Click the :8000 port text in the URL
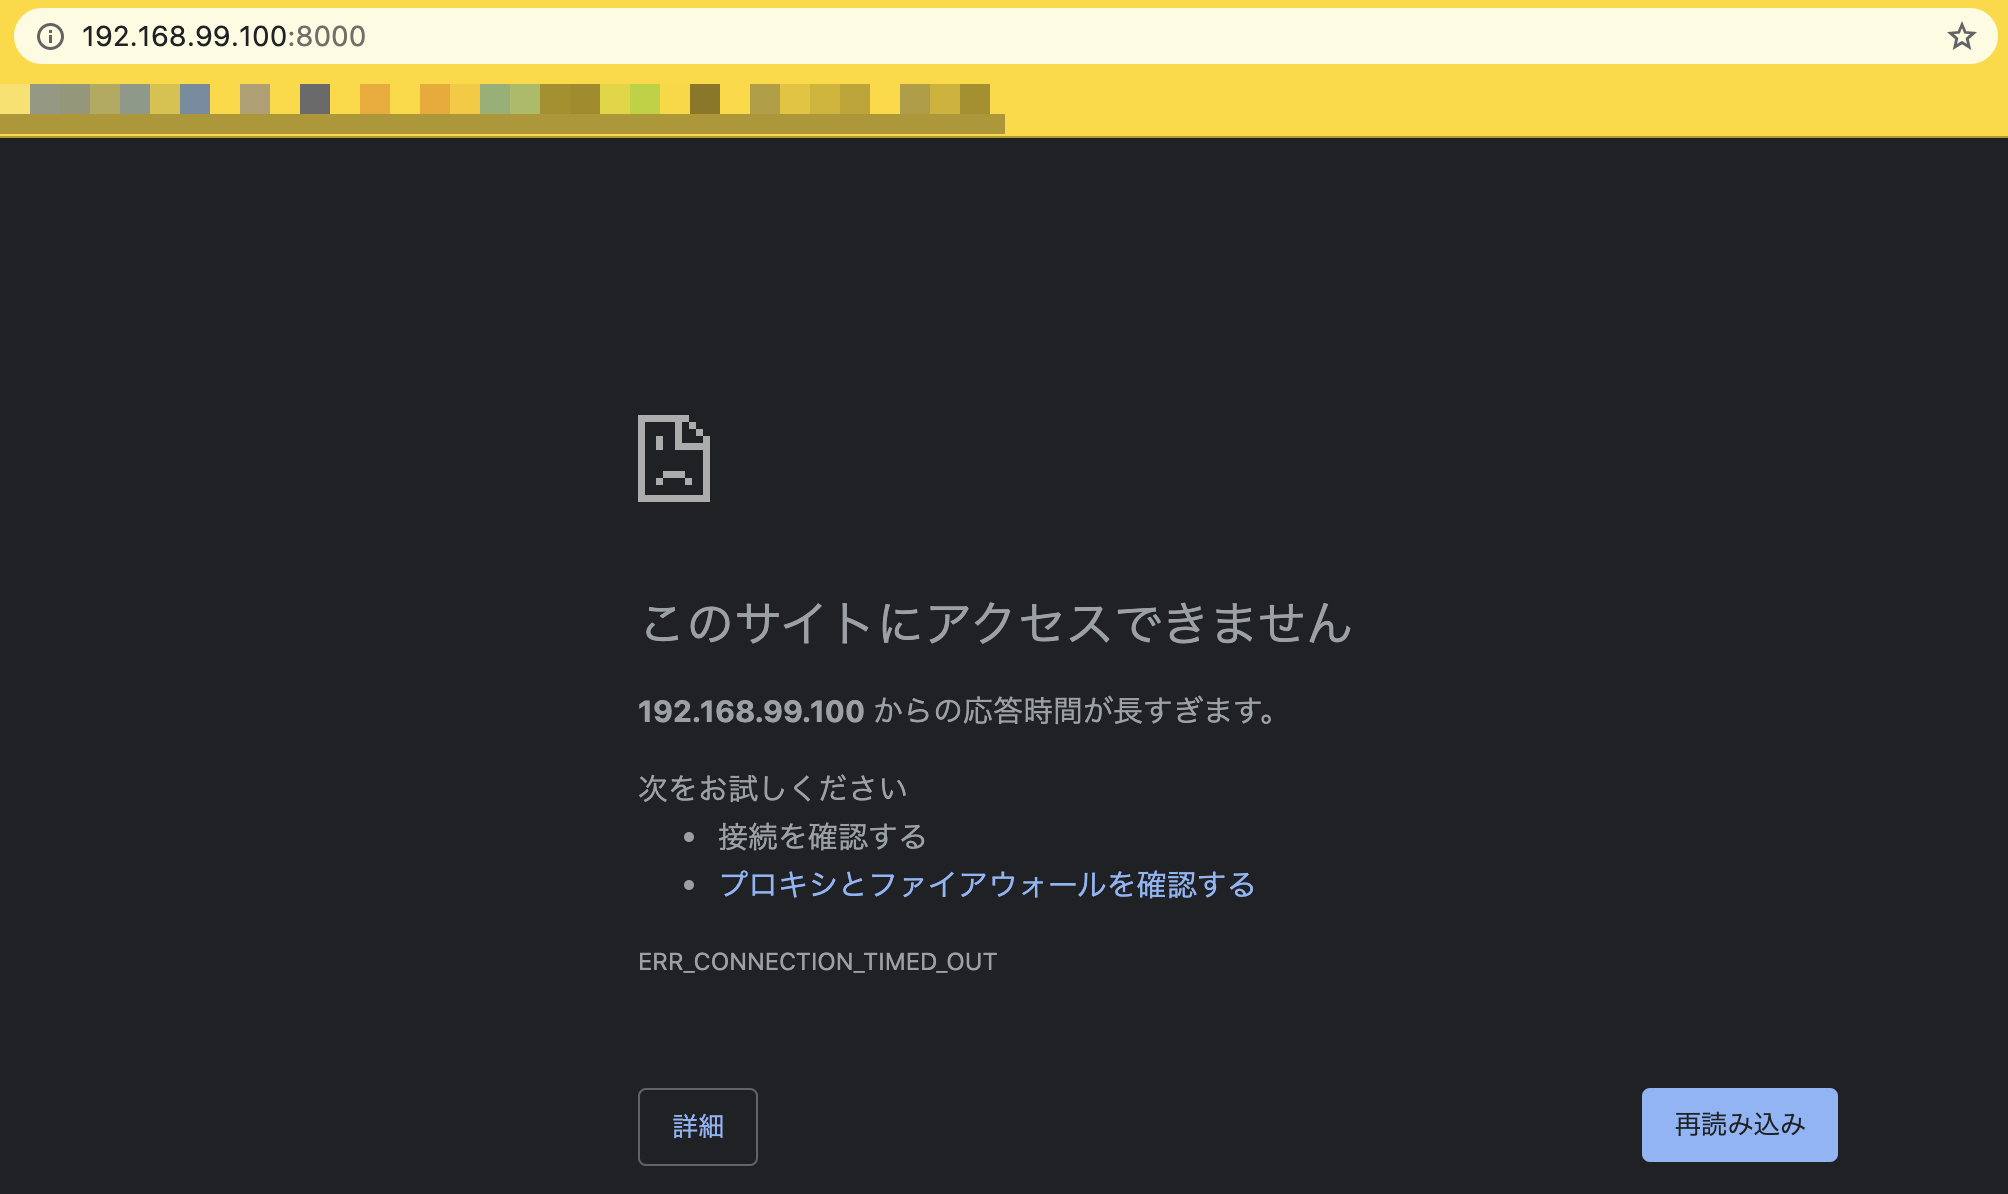Screen dimensions: 2008x1194 coord(328,37)
